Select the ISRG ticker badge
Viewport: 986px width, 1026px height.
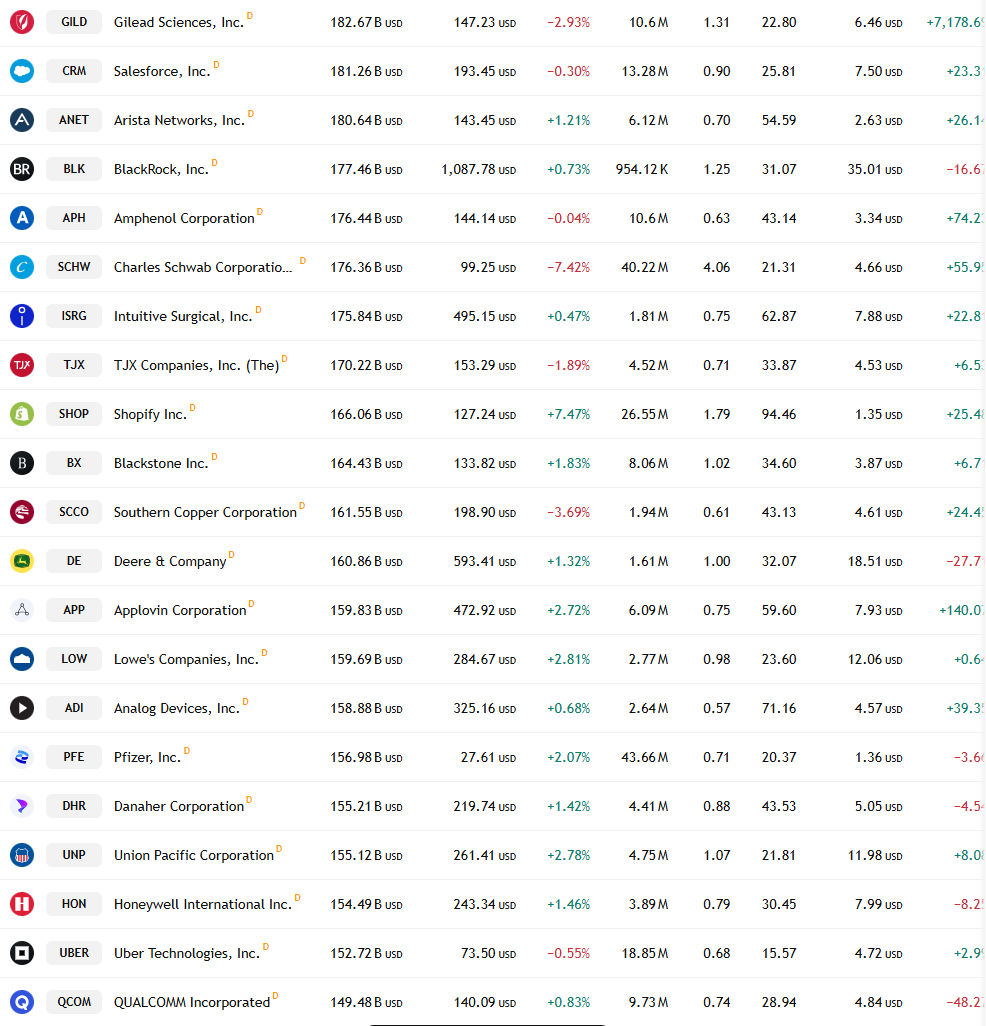click(x=74, y=316)
